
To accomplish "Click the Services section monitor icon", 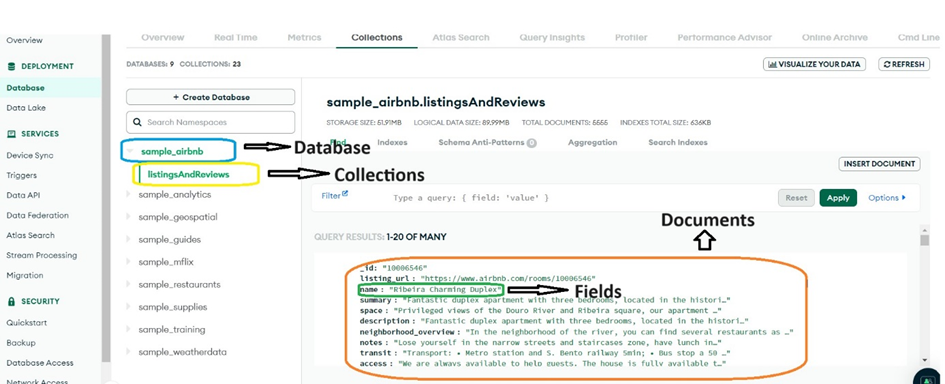I will [x=11, y=134].
